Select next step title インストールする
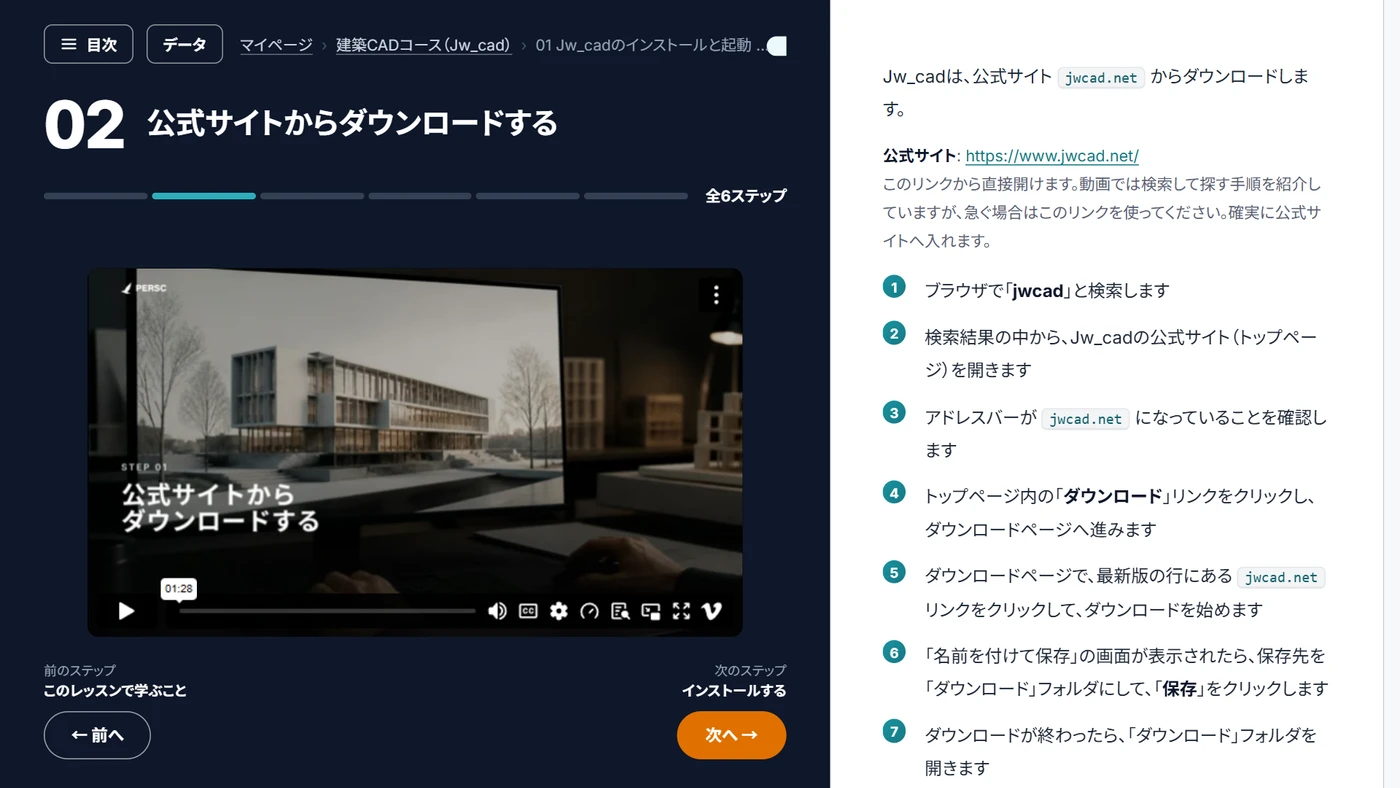Viewport: 1400px width, 788px height. (734, 691)
